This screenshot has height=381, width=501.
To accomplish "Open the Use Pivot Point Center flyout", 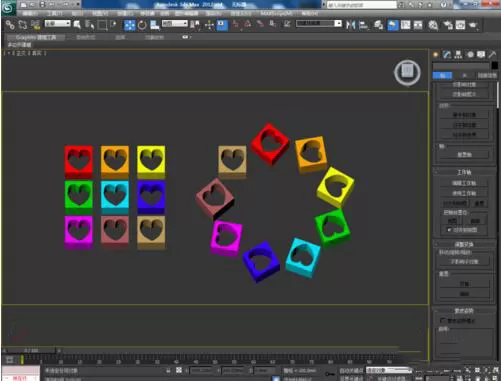I will pos(195,25).
